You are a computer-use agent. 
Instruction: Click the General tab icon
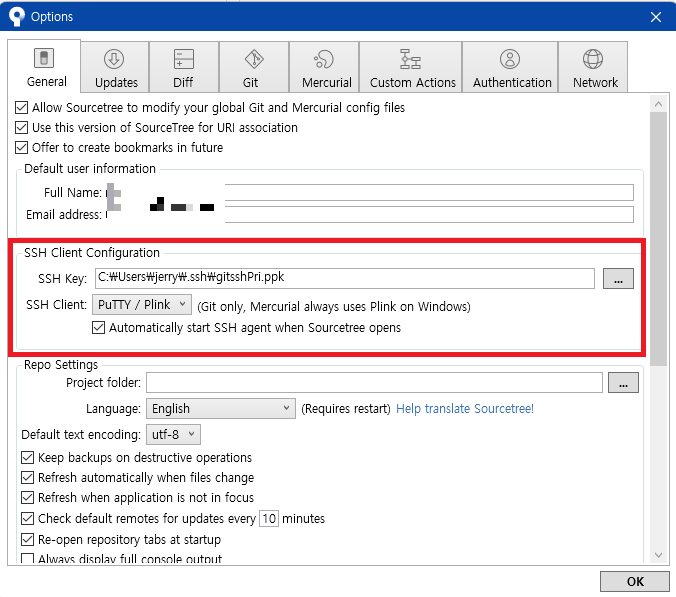(x=44, y=58)
